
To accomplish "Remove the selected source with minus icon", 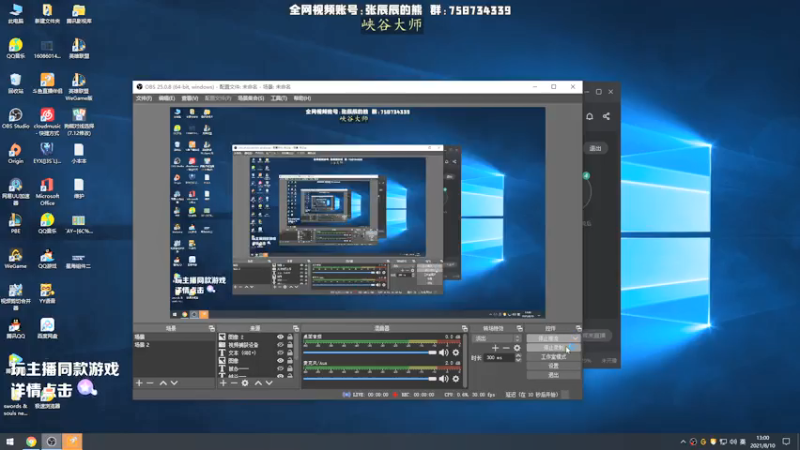I will [x=234, y=383].
